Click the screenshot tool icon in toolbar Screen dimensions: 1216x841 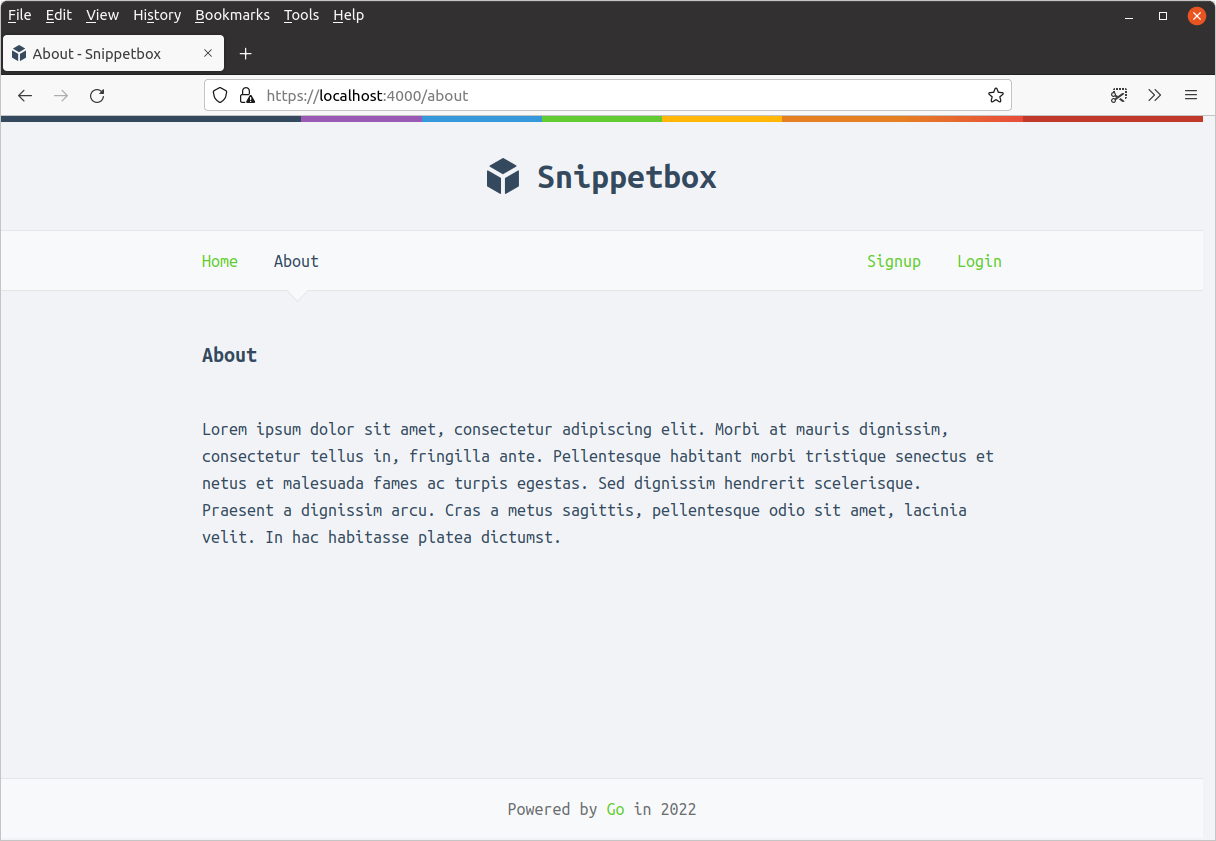point(1119,96)
